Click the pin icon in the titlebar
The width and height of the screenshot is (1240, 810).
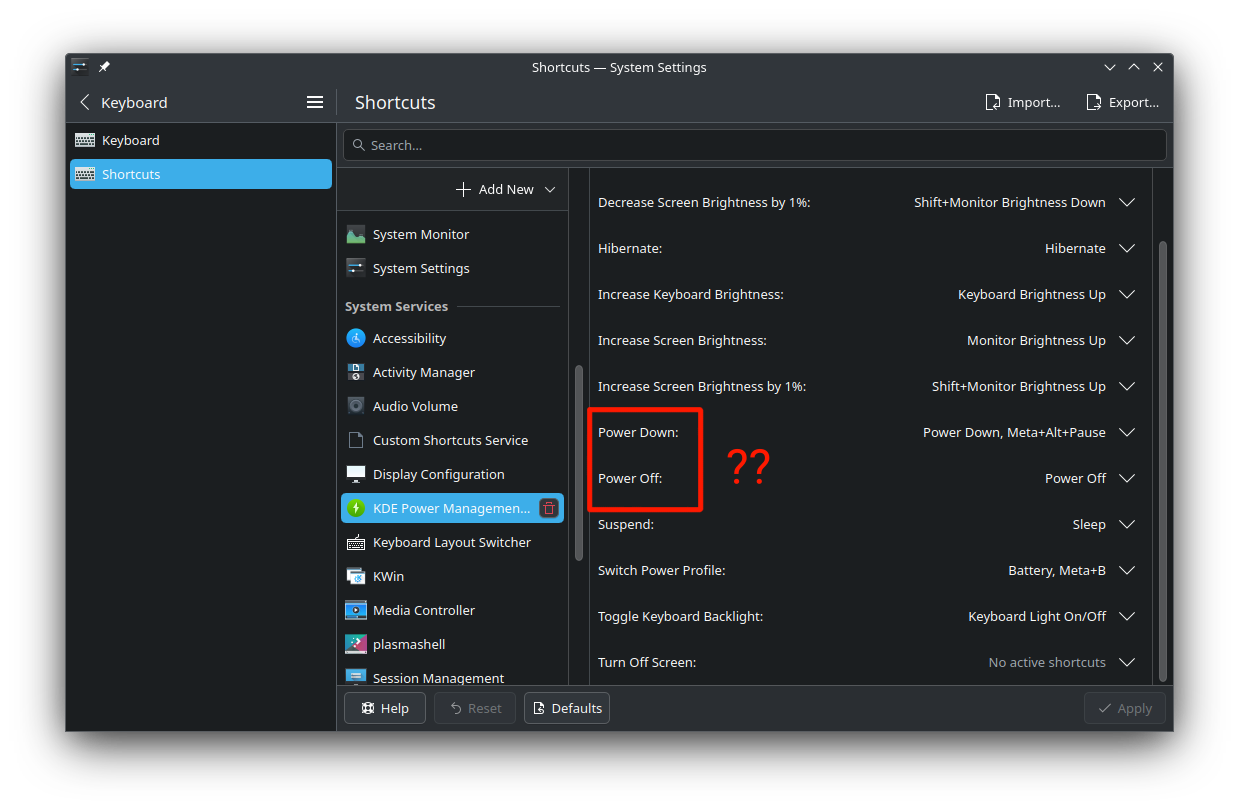[104, 66]
